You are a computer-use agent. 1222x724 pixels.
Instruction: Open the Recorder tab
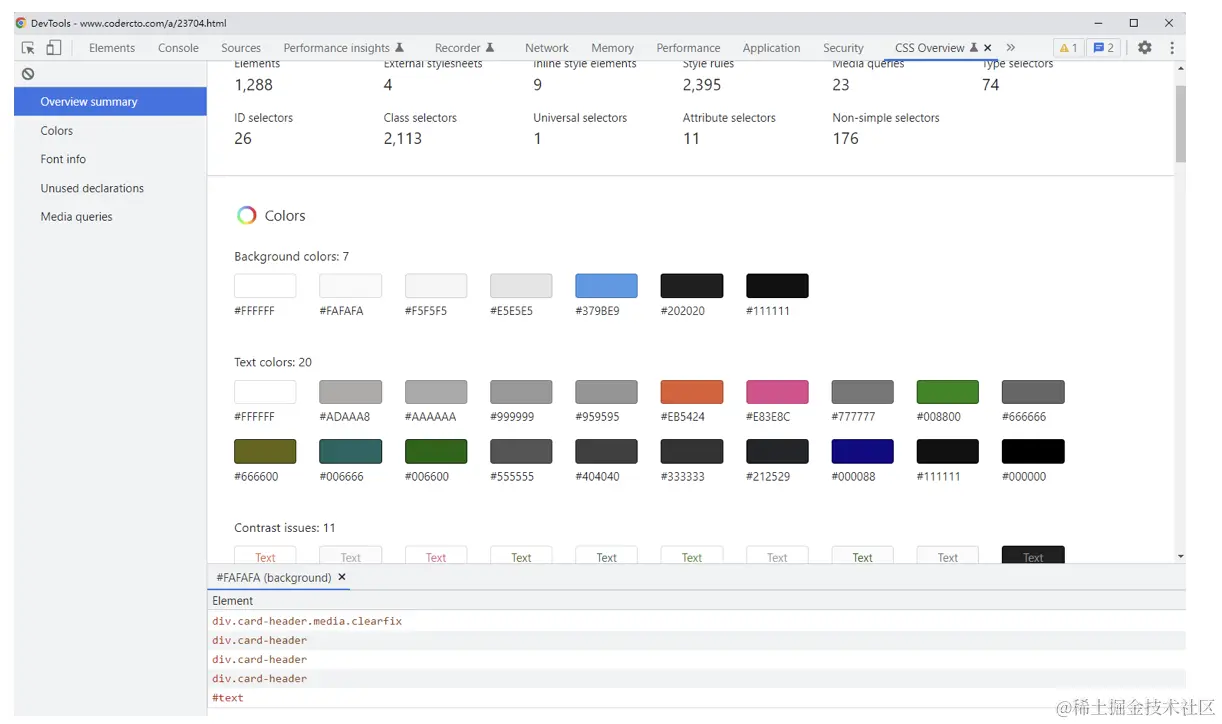click(464, 47)
